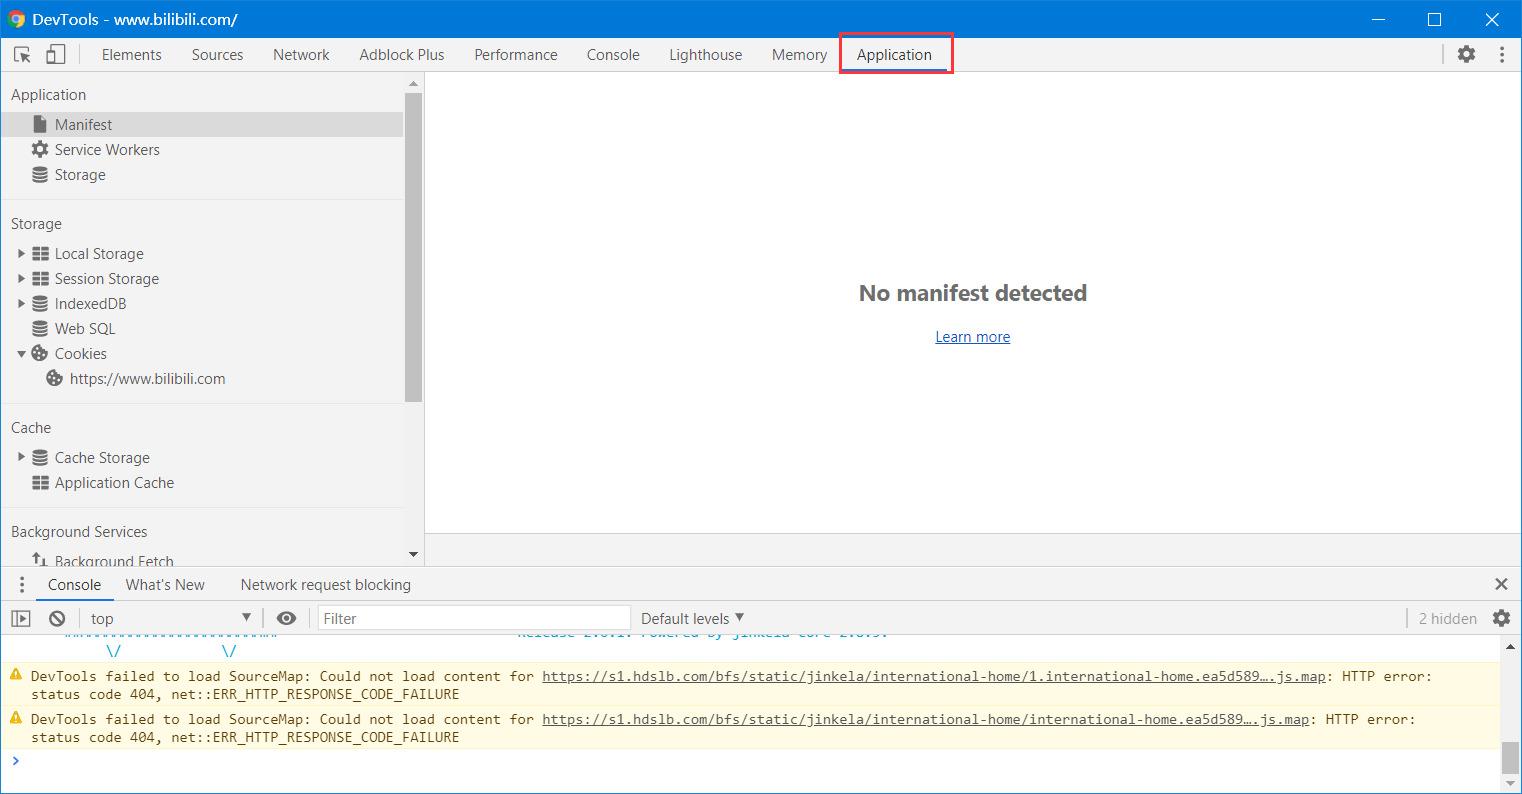Click the 2 hidden messages label
Image resolution: width=1522 pixels, height=794 pixels.
click(x=1447, y=618)
